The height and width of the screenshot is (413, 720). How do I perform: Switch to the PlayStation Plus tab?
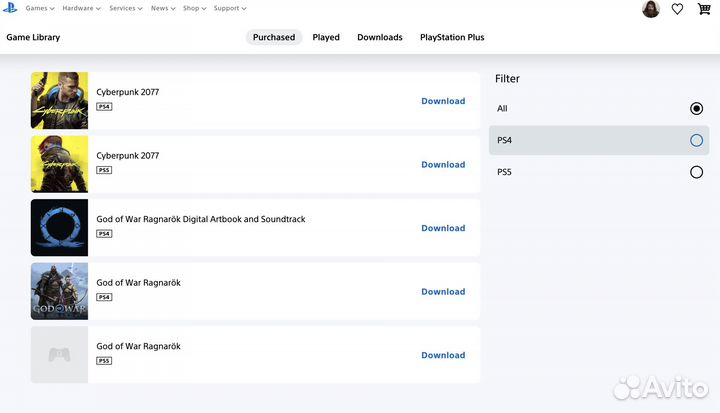point(452,37)
